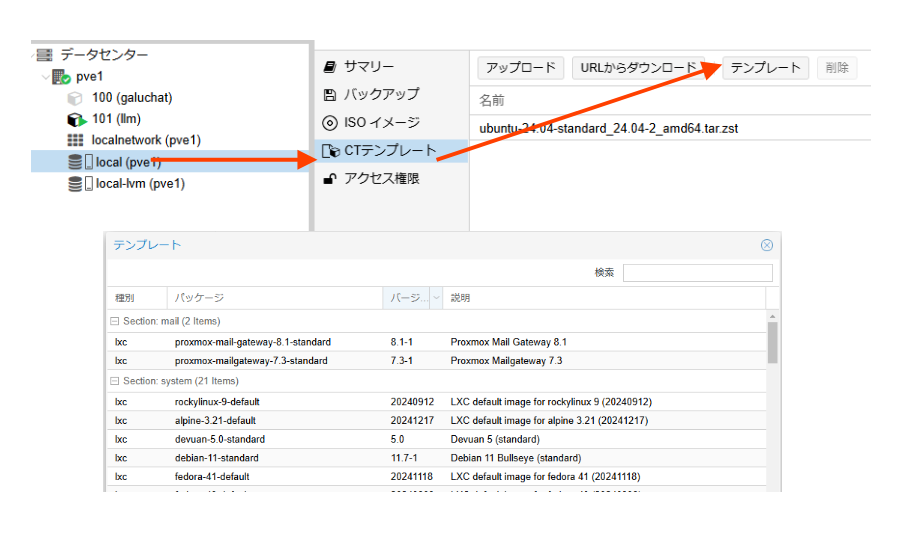Click version 8.1-1 cell
The width and height of the screenshot is (916, 536).
pyautogui.click(x=402, y=342)
